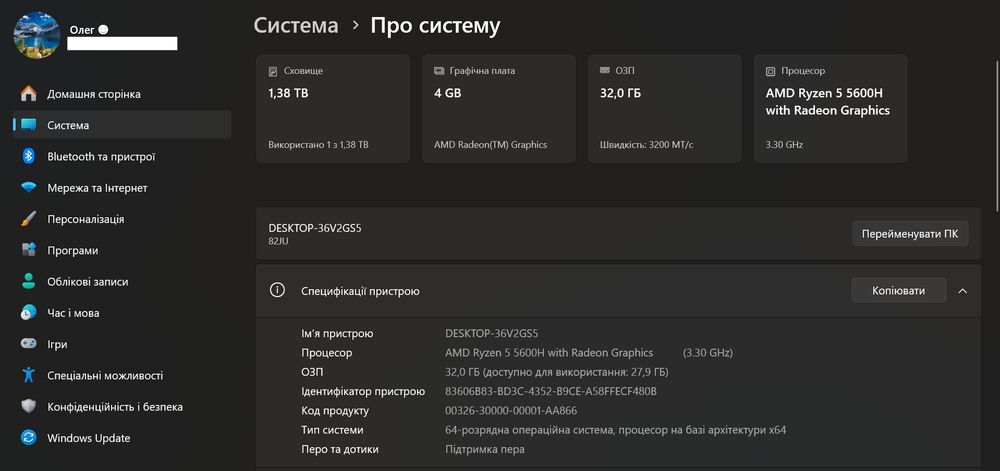The width and height of the screenshot is (1000, 471).
Task: Click Копіювати button for device specifications
Action: pyautogui.click(x=899, y=291)
